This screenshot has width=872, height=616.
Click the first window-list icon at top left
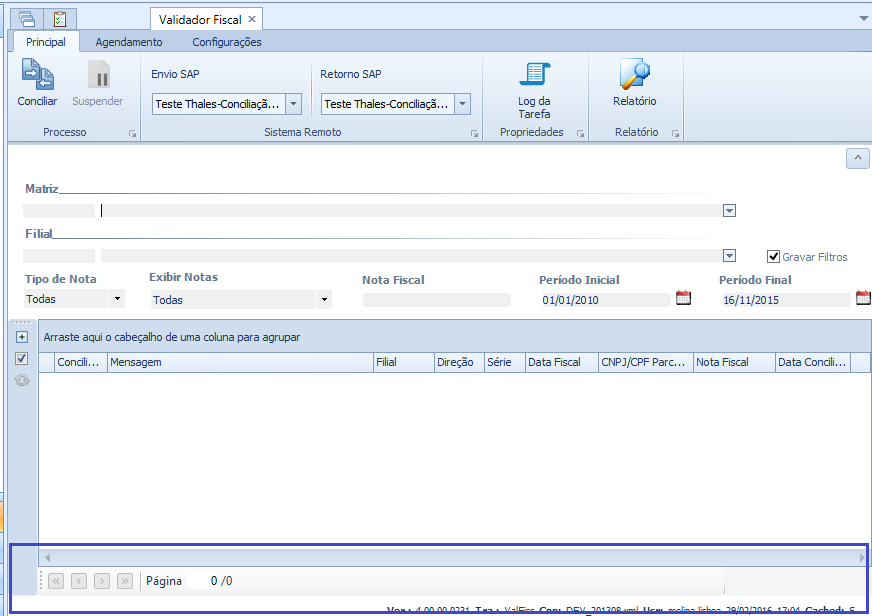pyautogui.click(x=27, y=18)
